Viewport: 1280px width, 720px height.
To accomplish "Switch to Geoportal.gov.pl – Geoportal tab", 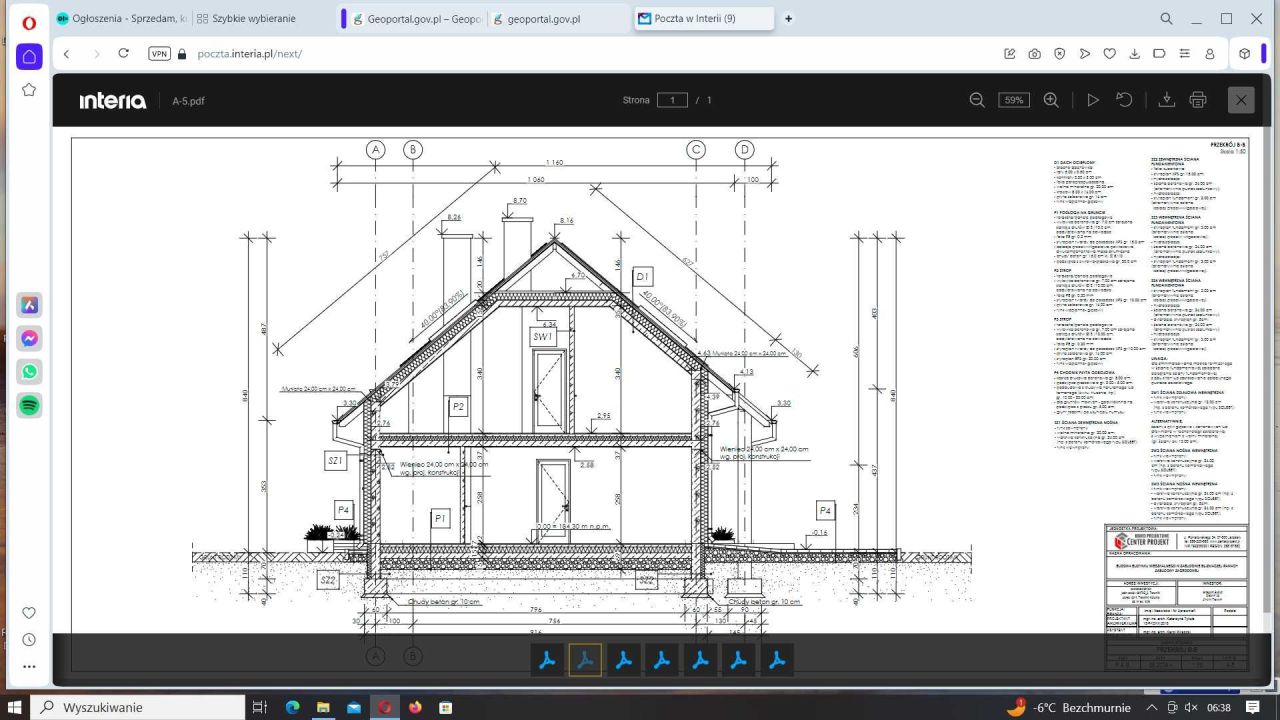I will pyautogui.click(x=416, y=19).
